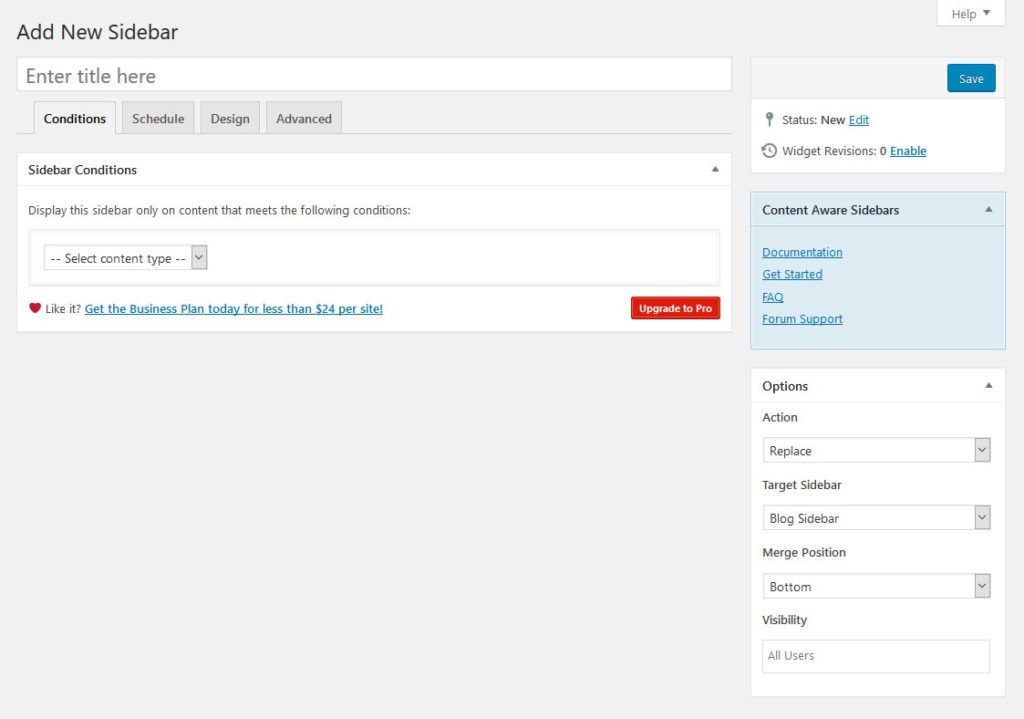Open the Advanced tab
Viewport: 1024px width, 719px height.
point(303,118)
